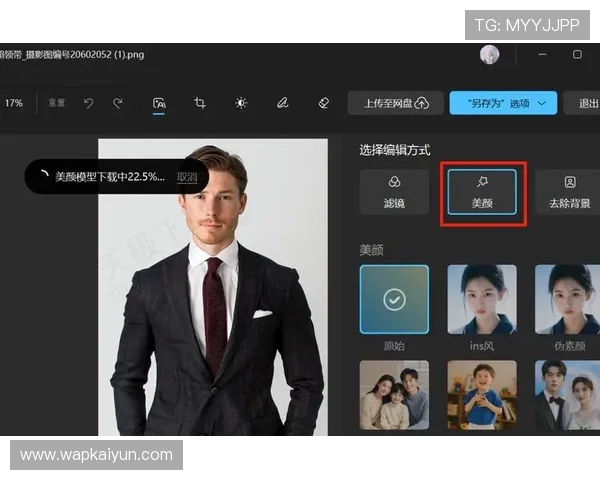Choose the 滤镜 filter editing mode
Screen dimensions: 600x480
pos(394,192)
